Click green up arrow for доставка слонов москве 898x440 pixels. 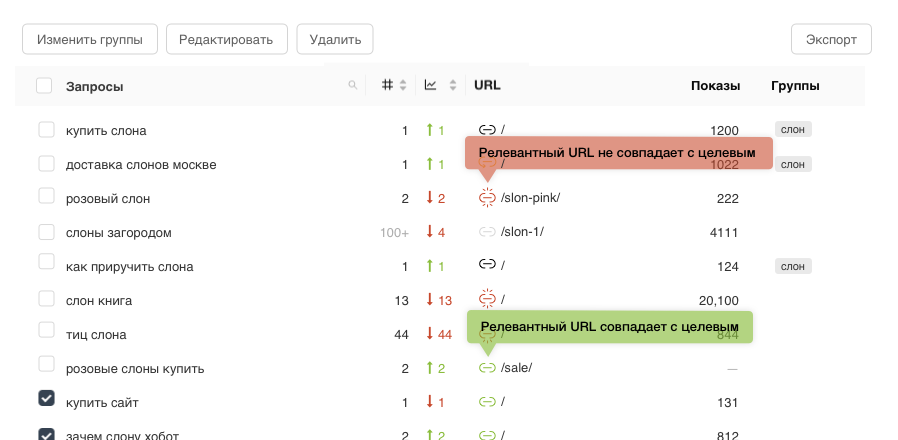pyautogui.click(x=430, y=164)
